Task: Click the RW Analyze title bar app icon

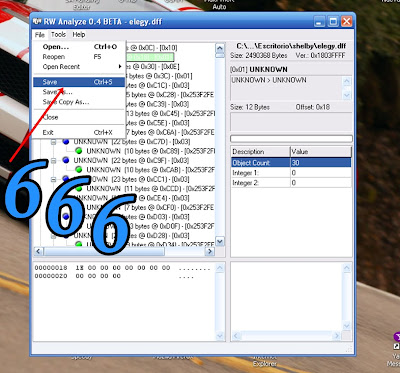Action: (37, 22)
